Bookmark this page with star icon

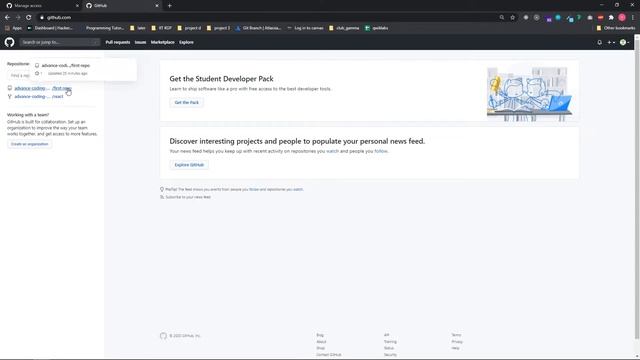tap(513, 18)
